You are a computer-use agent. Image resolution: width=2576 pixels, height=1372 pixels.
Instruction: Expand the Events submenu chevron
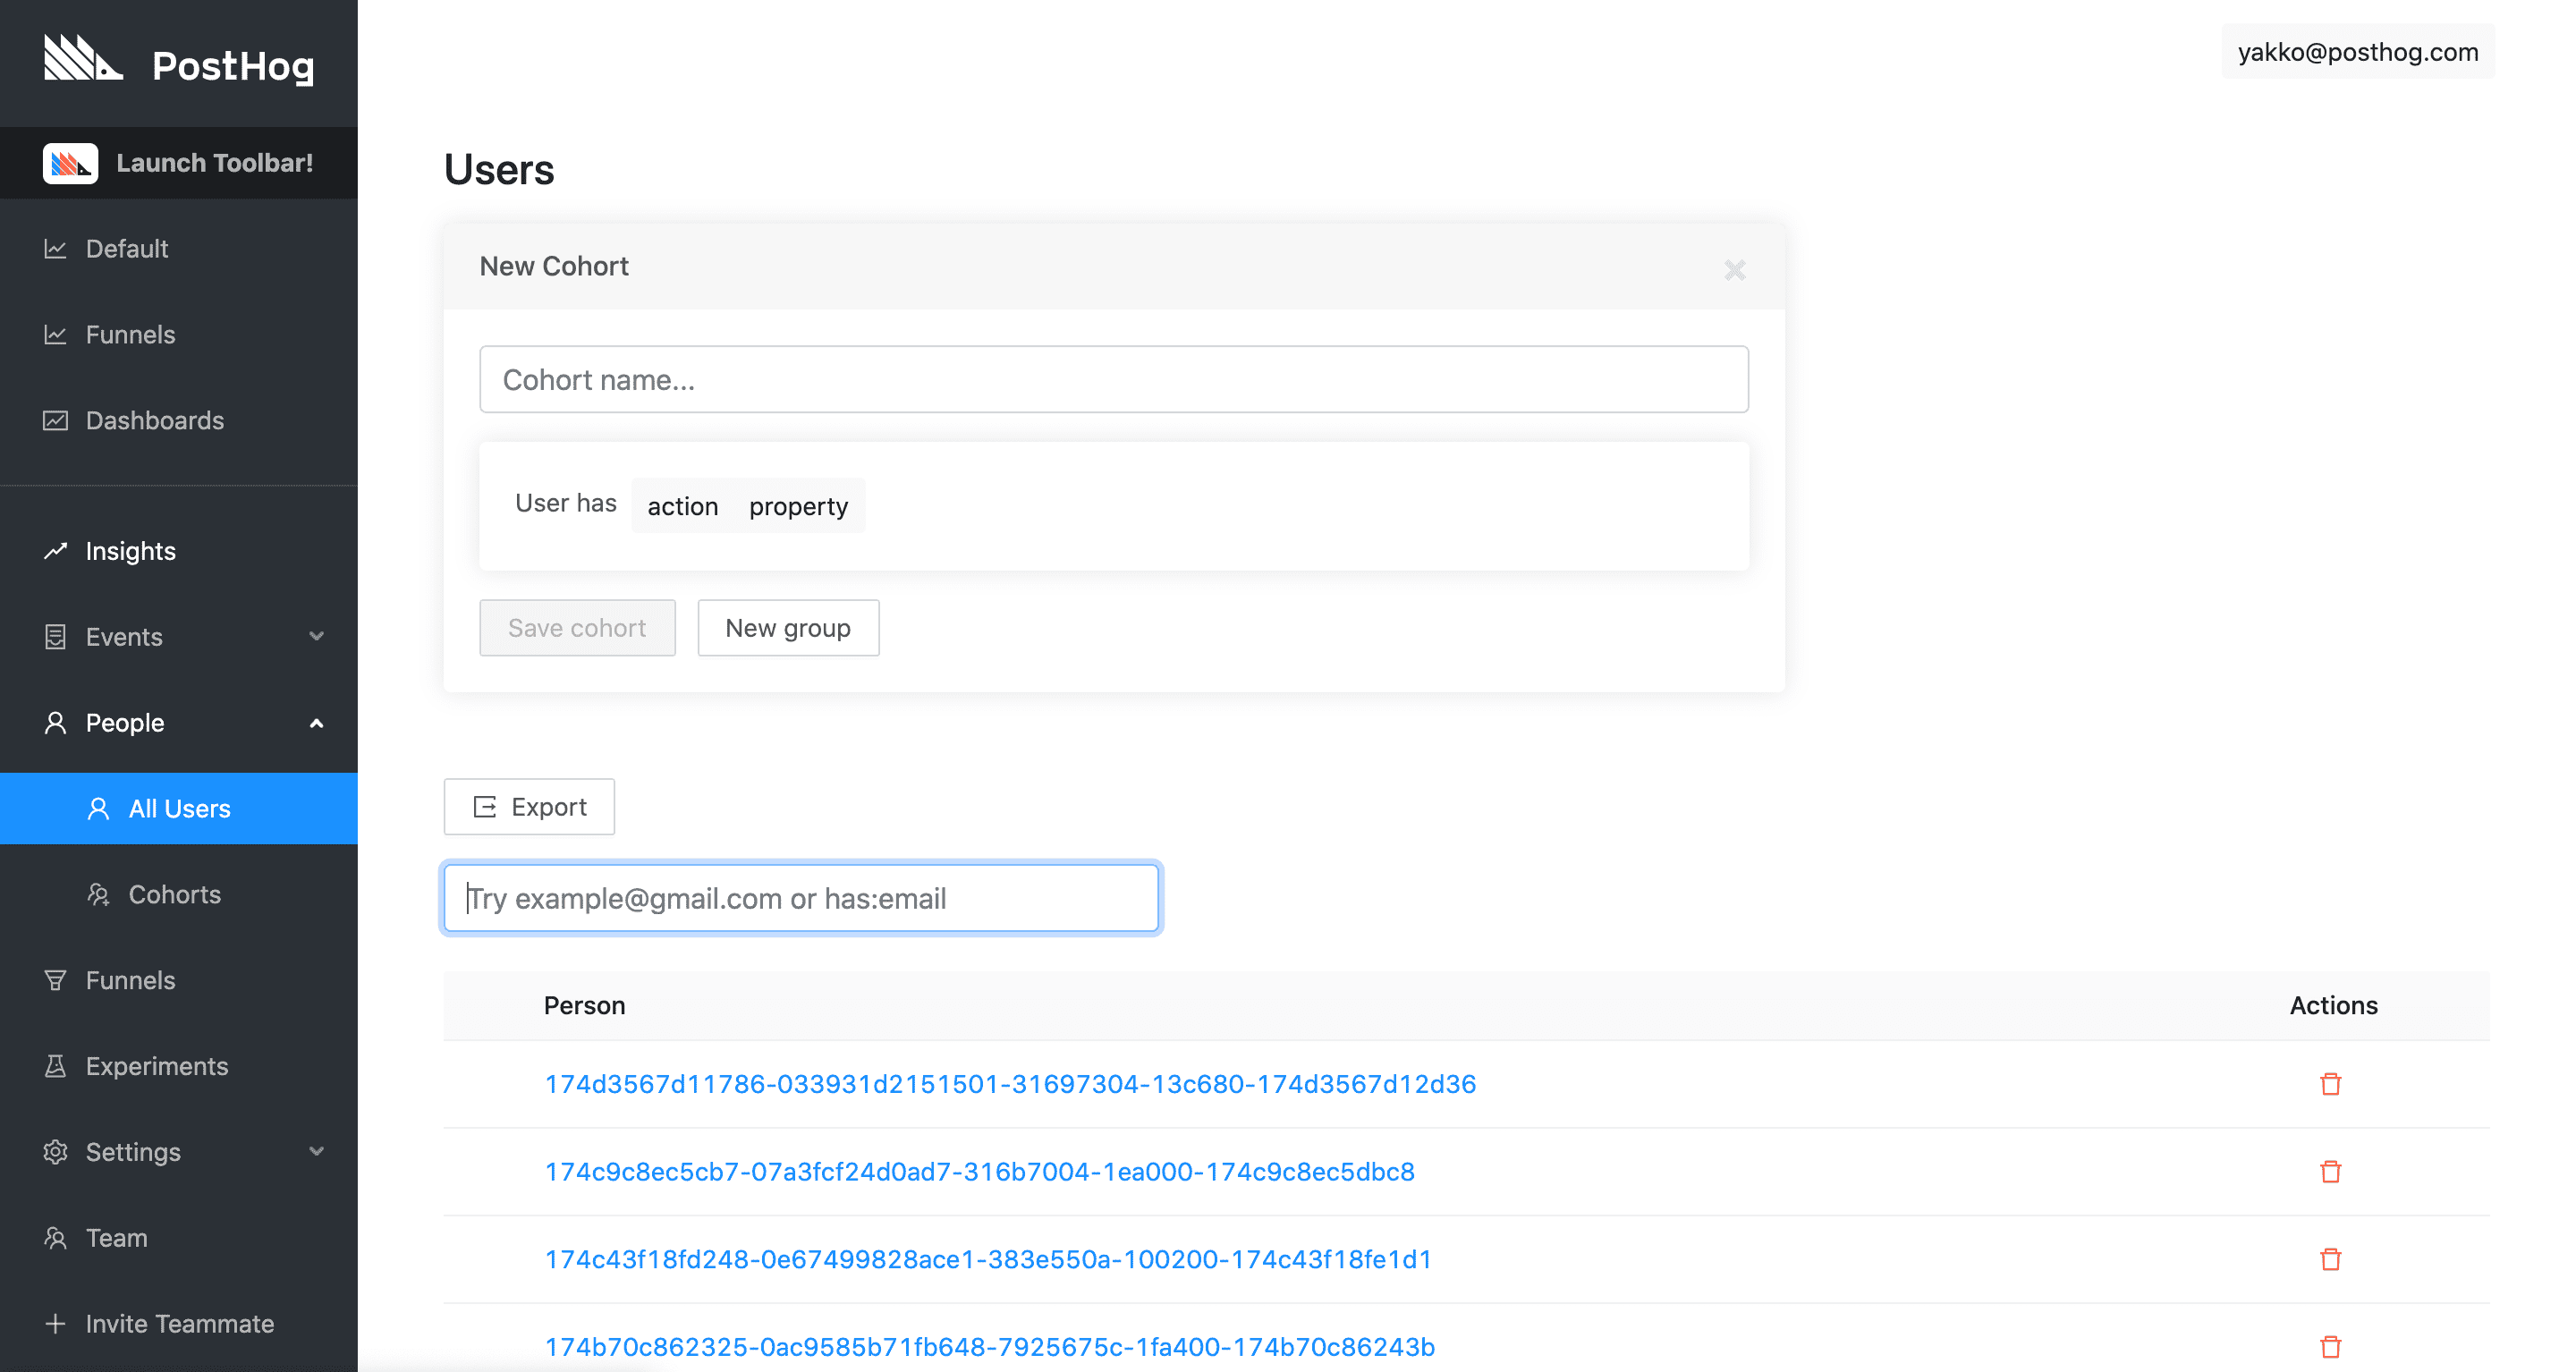(x=317, y=637)
